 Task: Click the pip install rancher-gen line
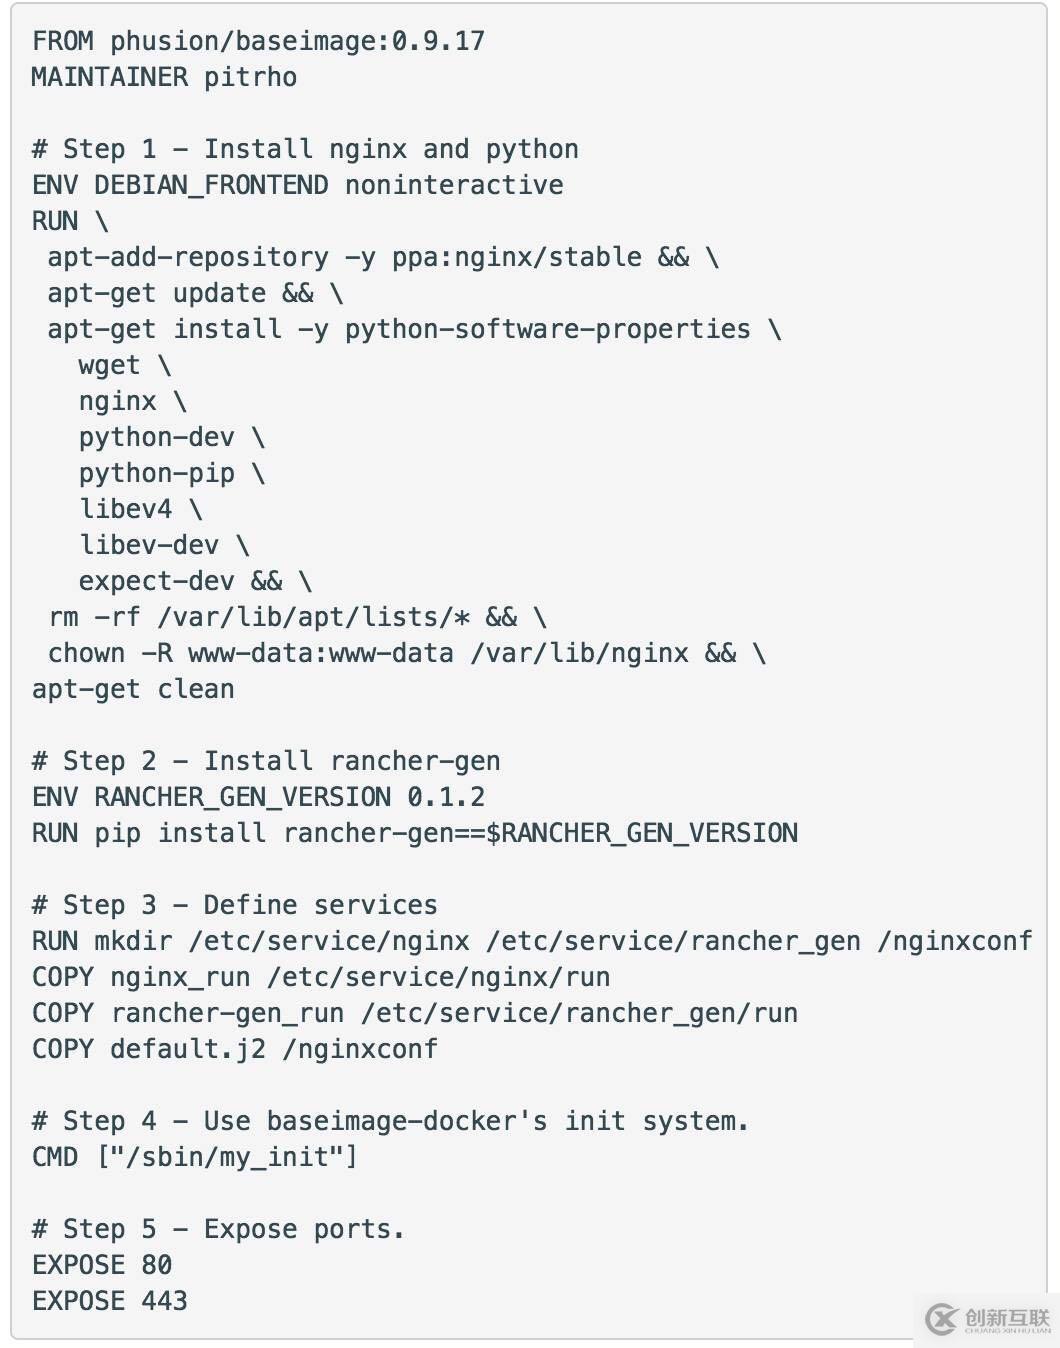tap(414, 833)
